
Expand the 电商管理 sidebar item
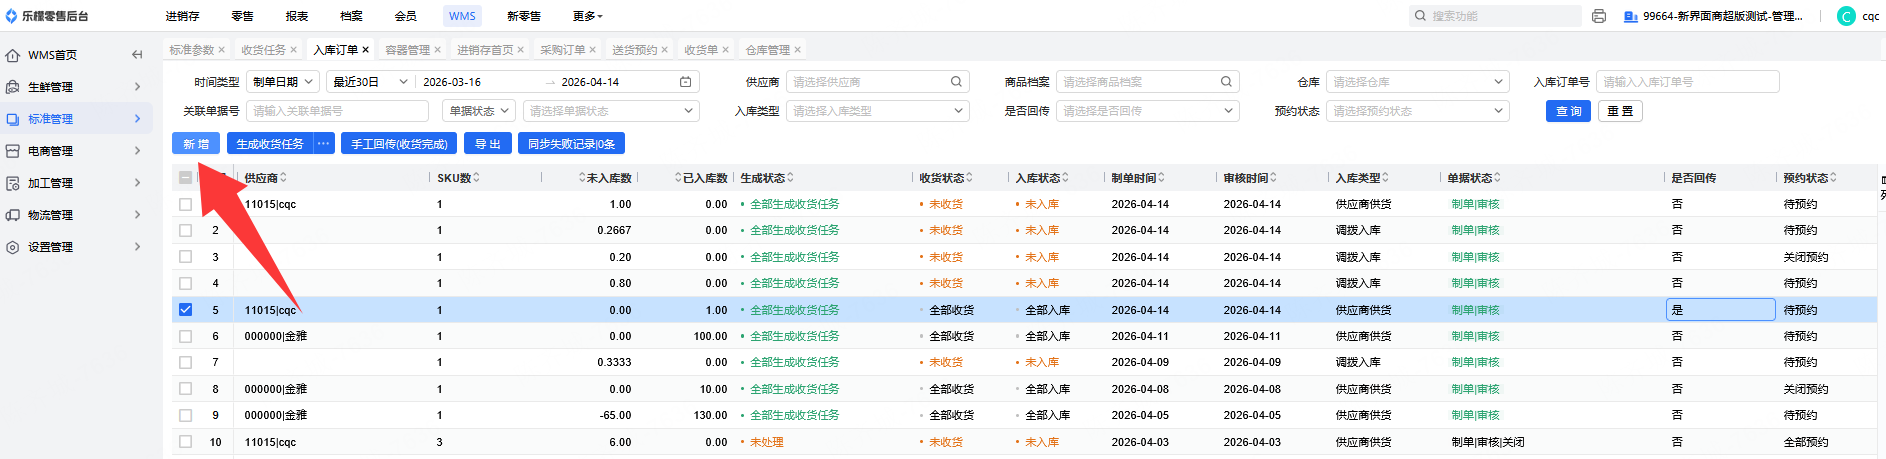(x=76, y=151)
